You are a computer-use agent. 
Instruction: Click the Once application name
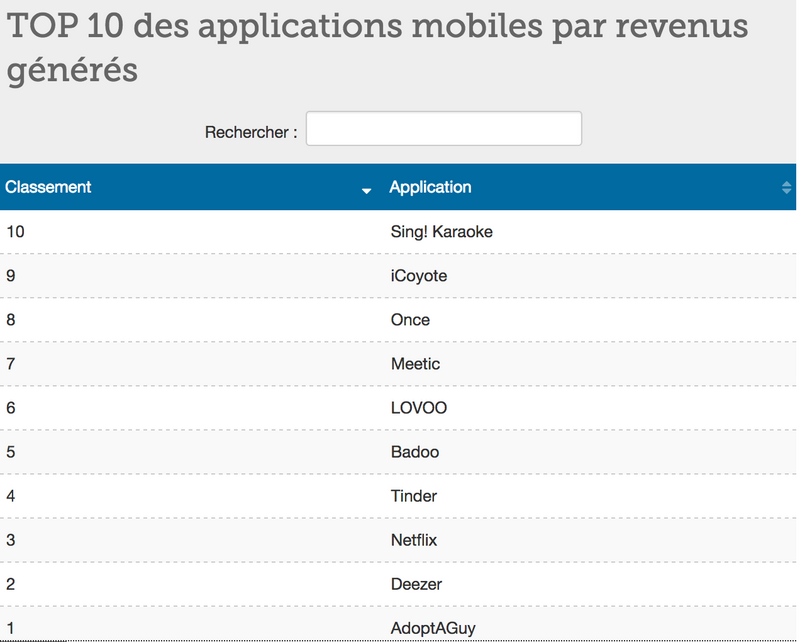410,320
